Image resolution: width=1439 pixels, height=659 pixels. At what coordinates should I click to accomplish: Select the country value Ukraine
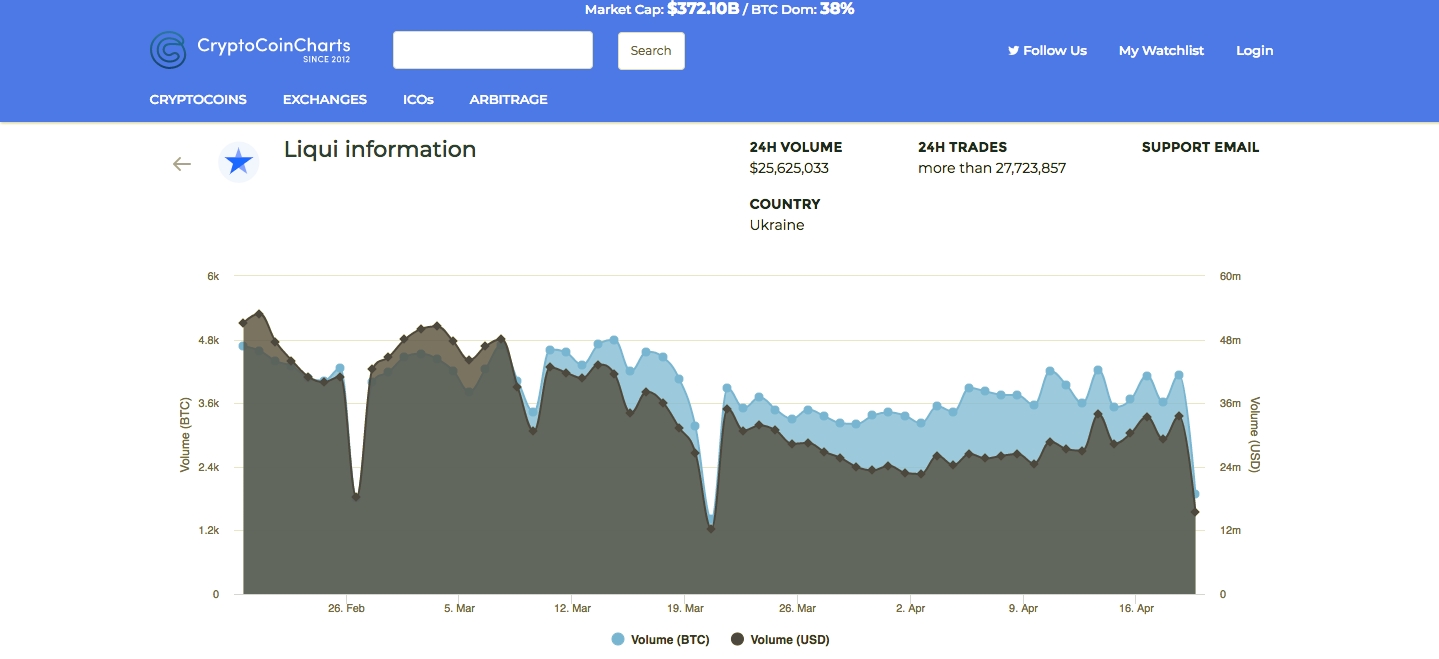777,225
